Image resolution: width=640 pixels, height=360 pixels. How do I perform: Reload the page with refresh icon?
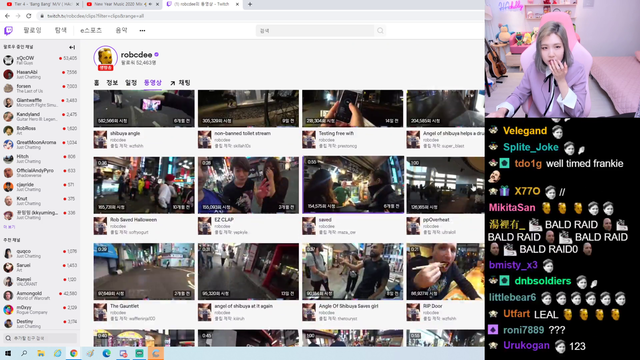coord(29,16)
